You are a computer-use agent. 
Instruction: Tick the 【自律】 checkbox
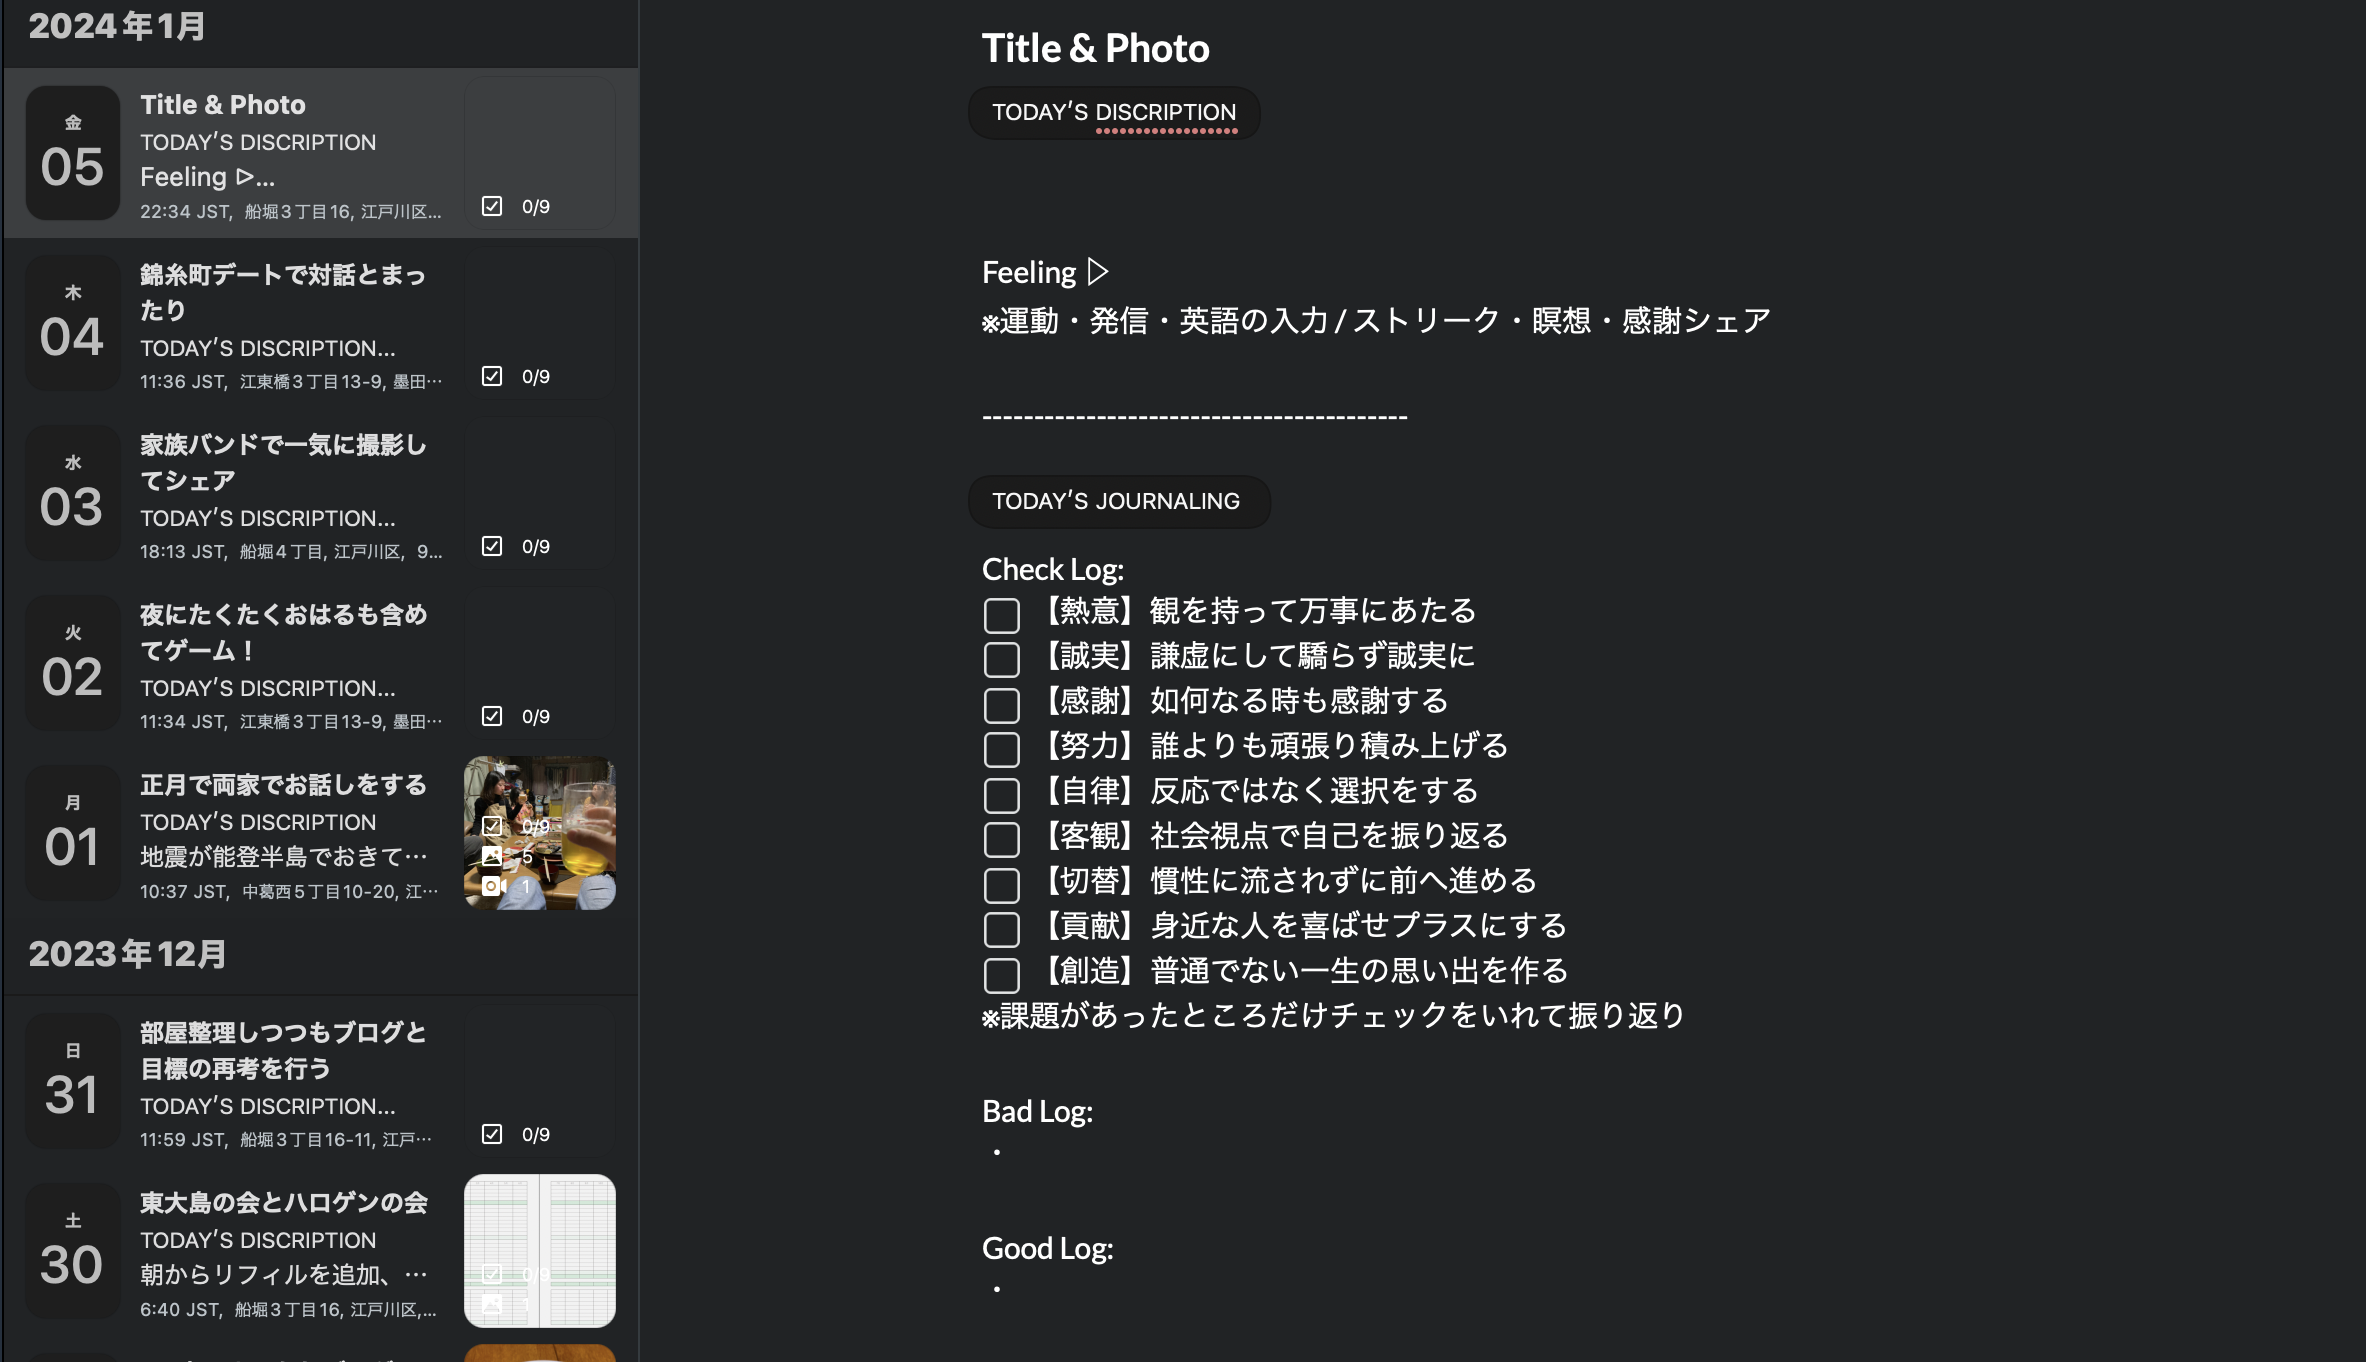pyautogui.click(x=1001, y=794)
